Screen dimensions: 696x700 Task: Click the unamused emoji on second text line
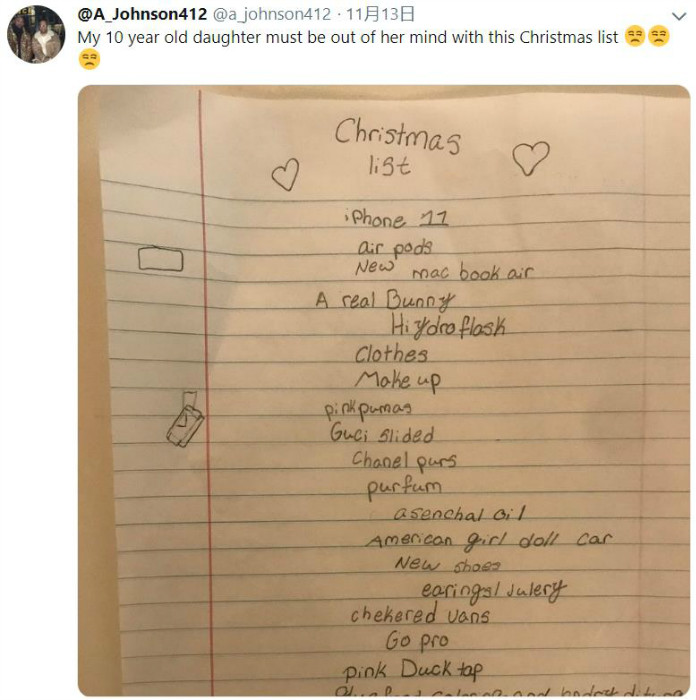click(89, 59)
